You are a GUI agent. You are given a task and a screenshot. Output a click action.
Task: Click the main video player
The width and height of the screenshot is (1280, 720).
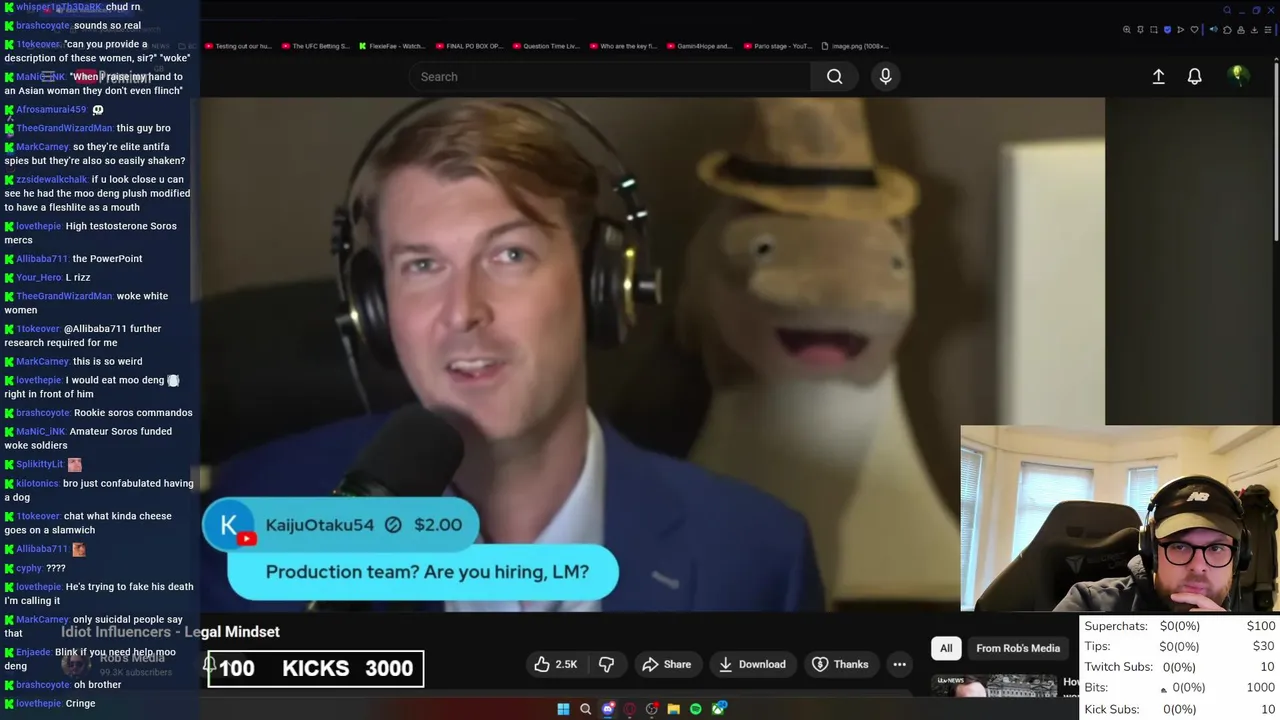[x=652, y=354]
